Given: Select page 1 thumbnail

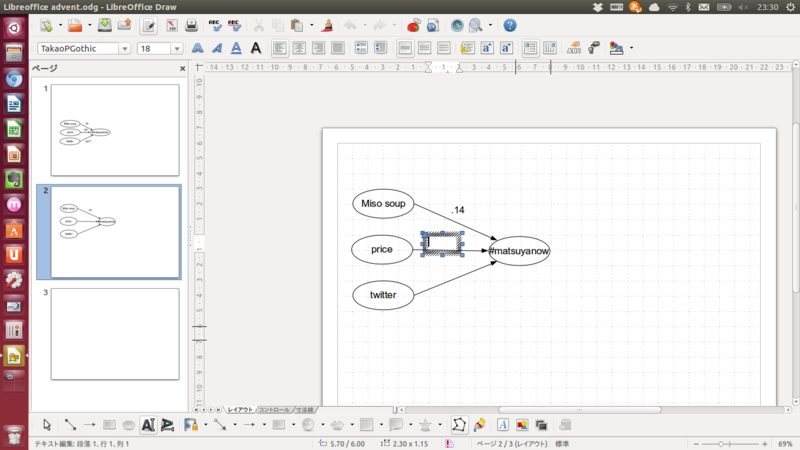Looking at the screenshot, I should (115, 130).
